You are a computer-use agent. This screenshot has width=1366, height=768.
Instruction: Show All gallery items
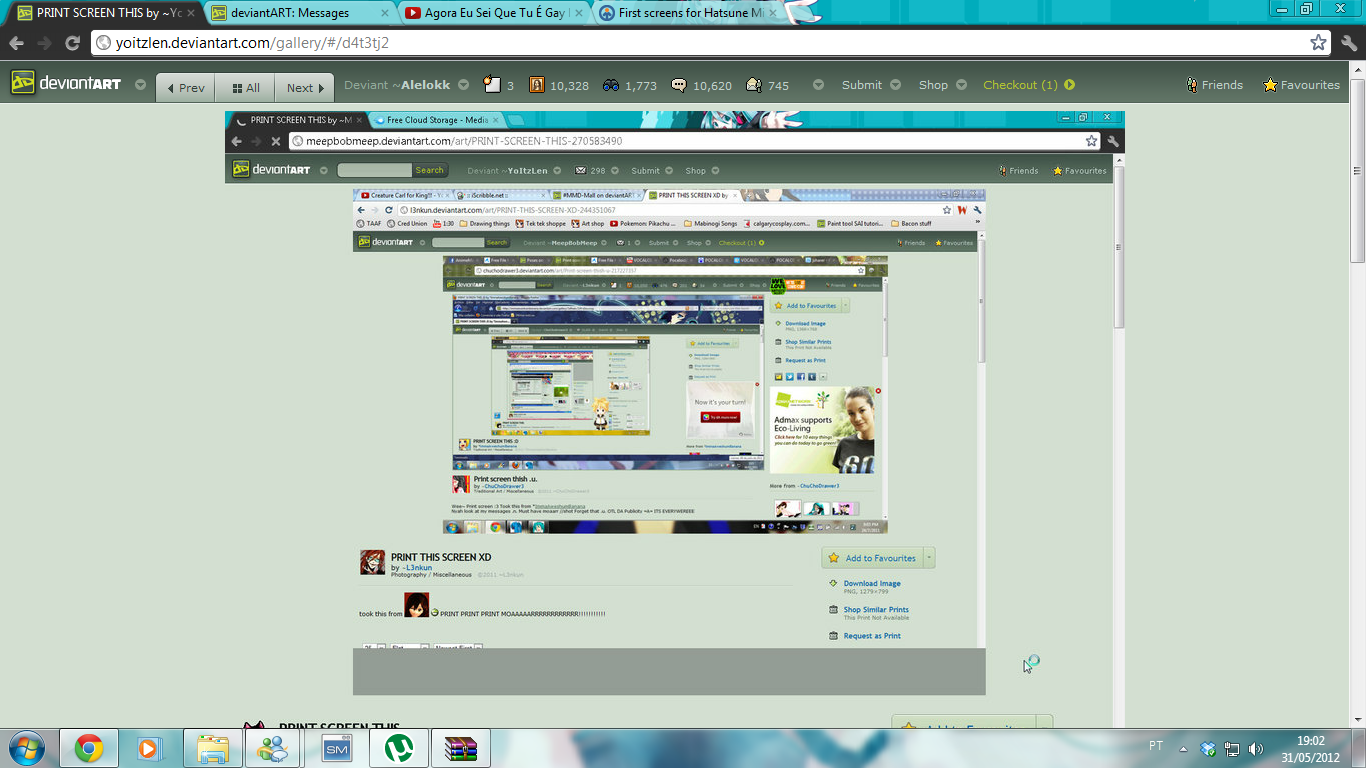(x=245, y=88)
